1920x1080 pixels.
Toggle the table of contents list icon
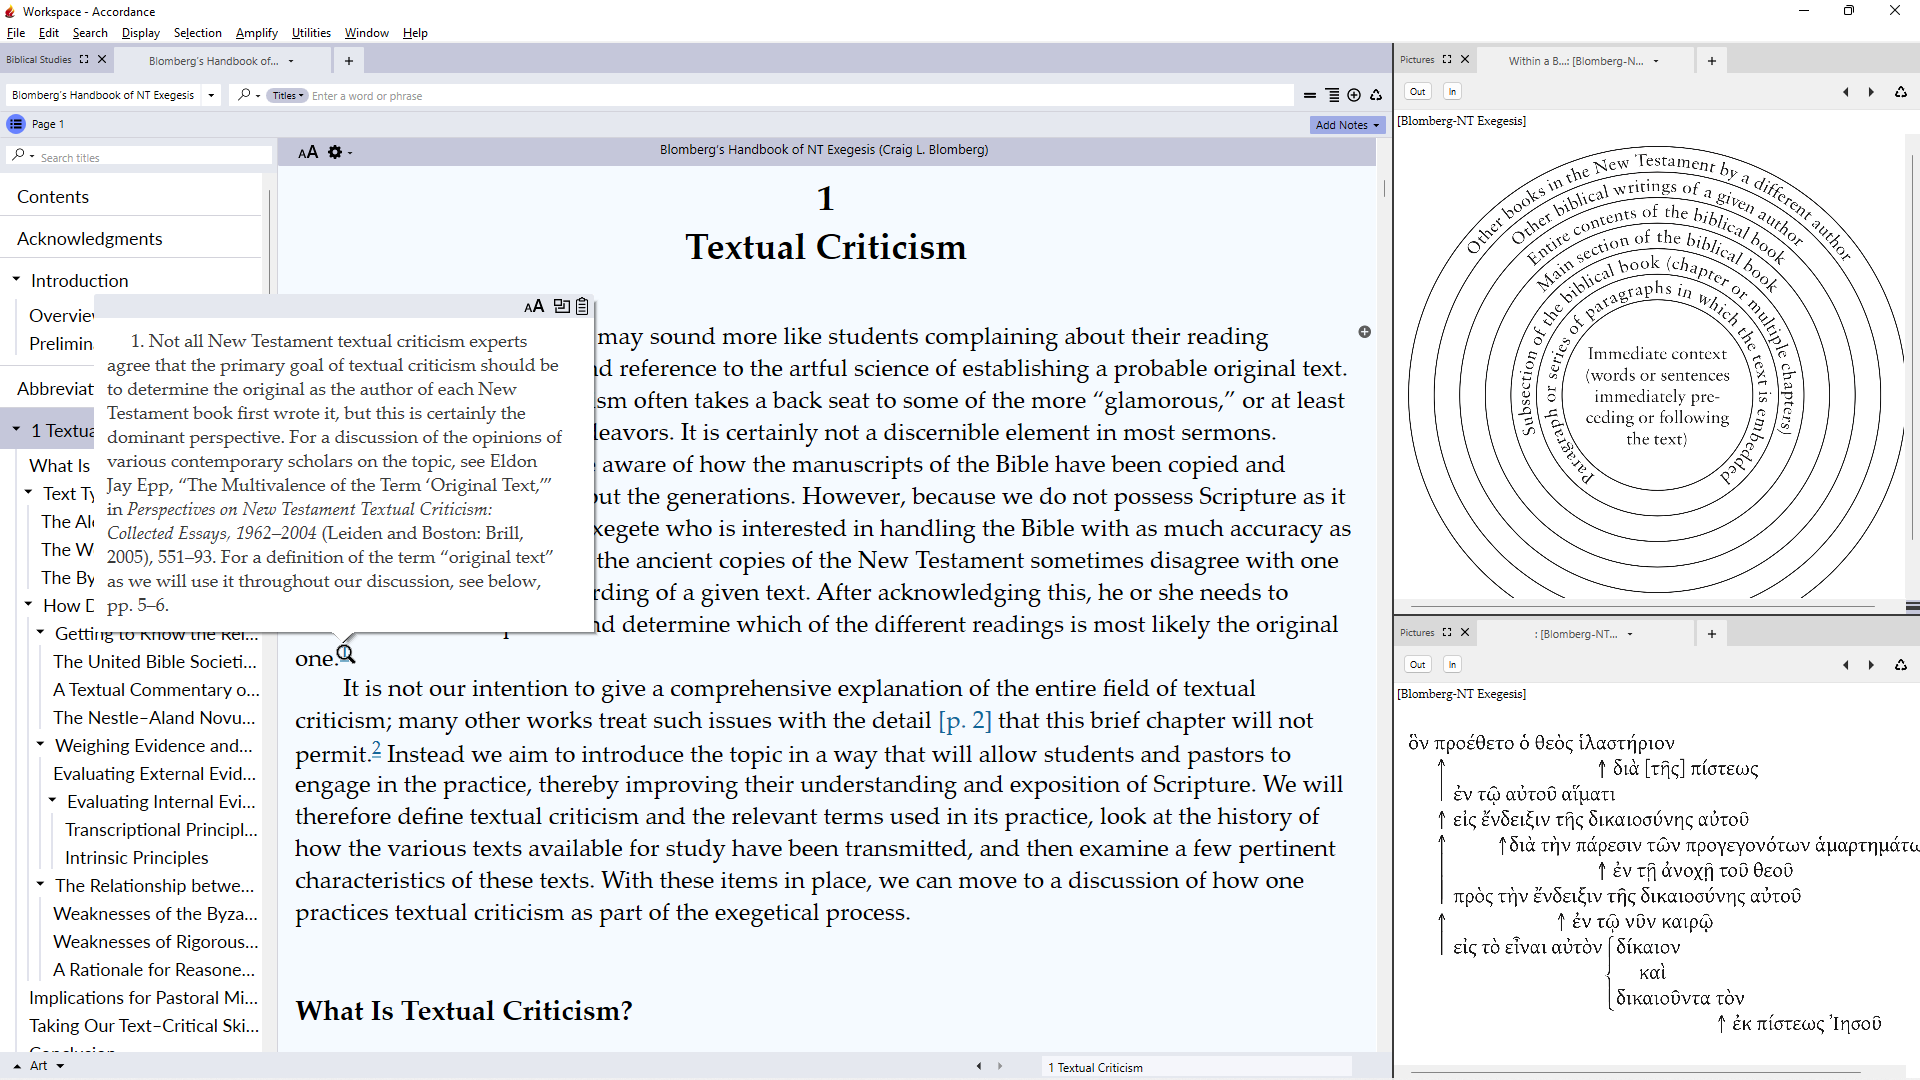(16, 124)
